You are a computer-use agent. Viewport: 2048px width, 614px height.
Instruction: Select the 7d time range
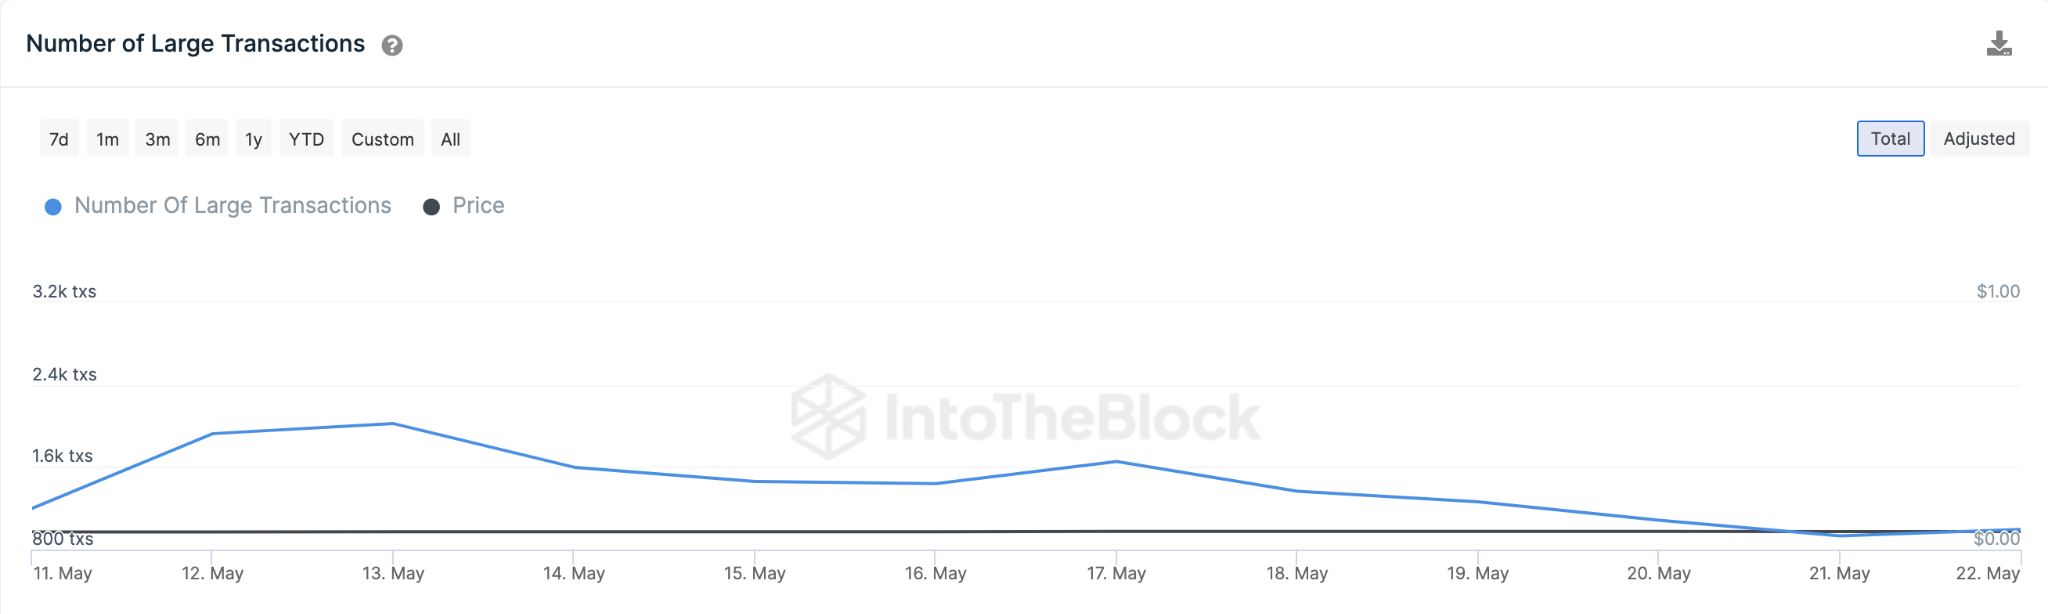click(59, 139)
